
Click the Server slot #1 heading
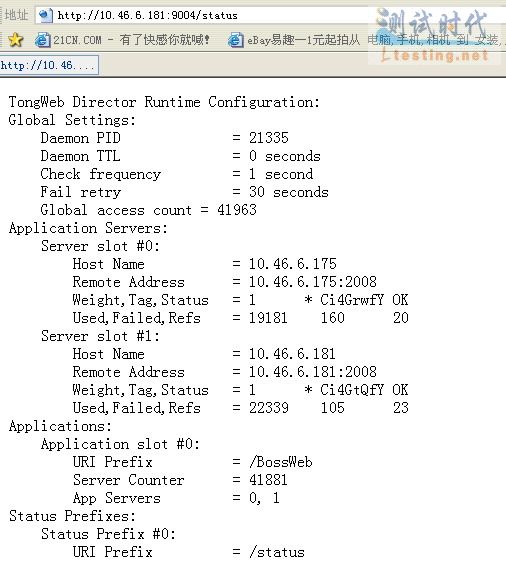coord(100,336)
